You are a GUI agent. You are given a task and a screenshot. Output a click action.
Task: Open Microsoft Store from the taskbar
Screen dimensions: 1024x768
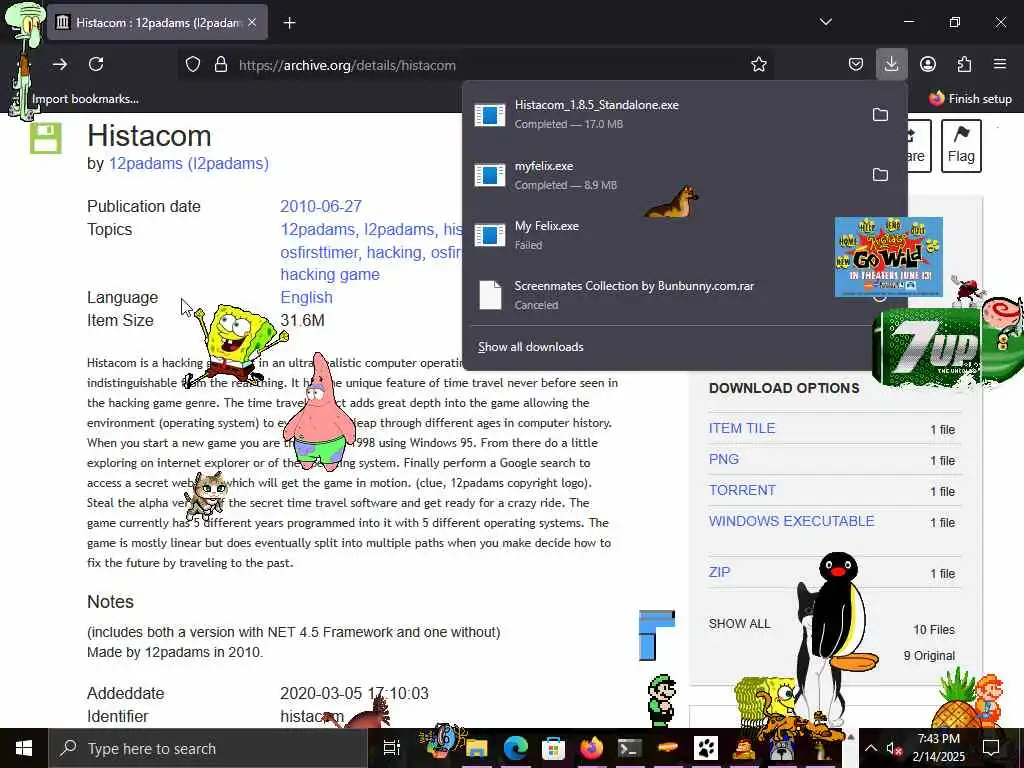(x=553, y=748)
